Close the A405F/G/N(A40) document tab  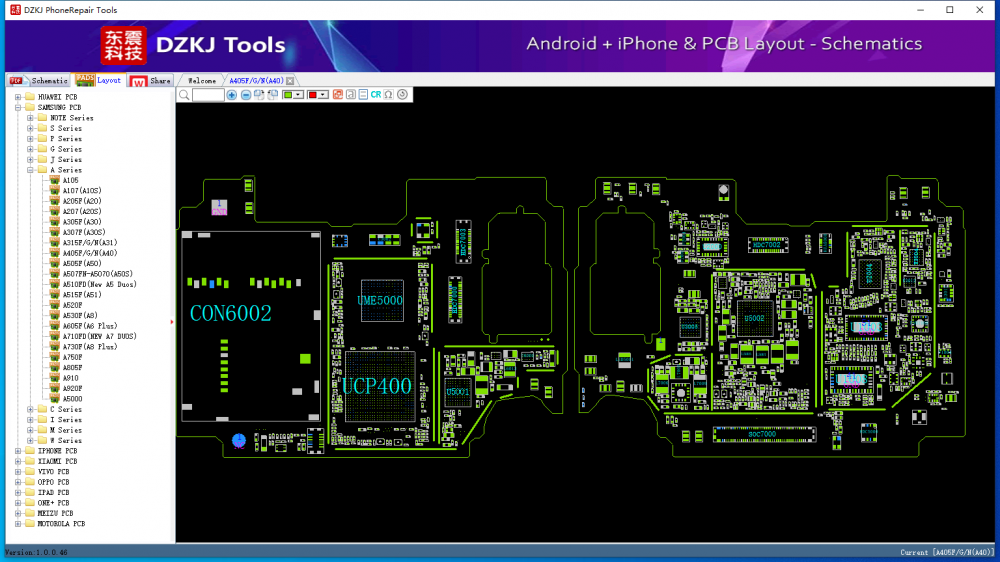(290, 80)
